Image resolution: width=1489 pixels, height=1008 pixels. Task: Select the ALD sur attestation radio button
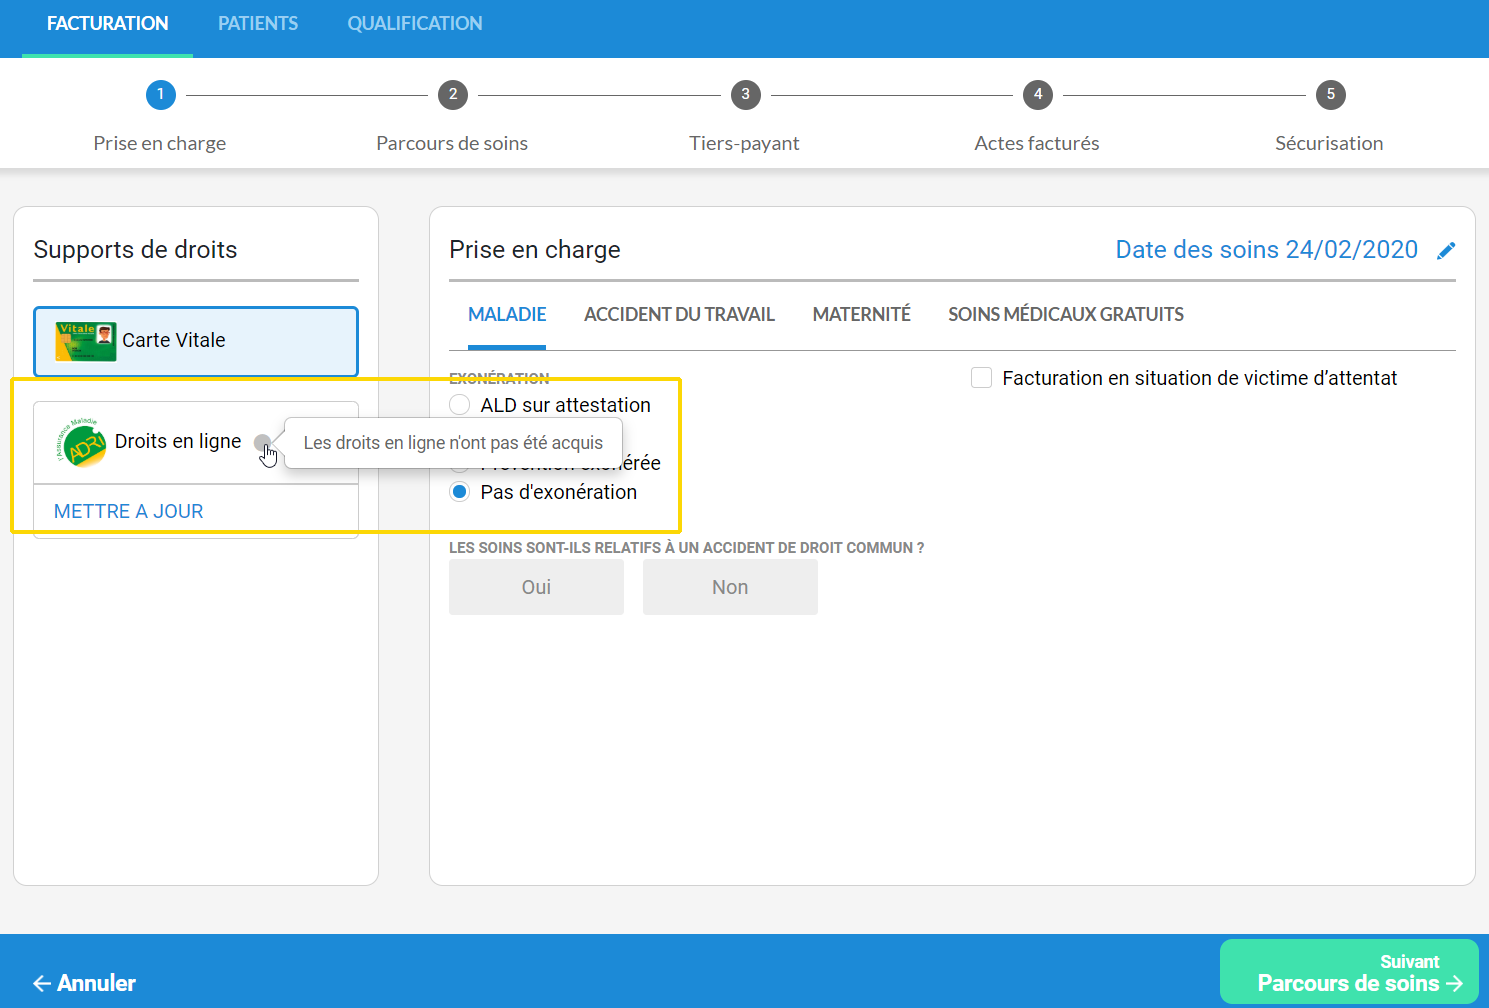coord(460,405)
